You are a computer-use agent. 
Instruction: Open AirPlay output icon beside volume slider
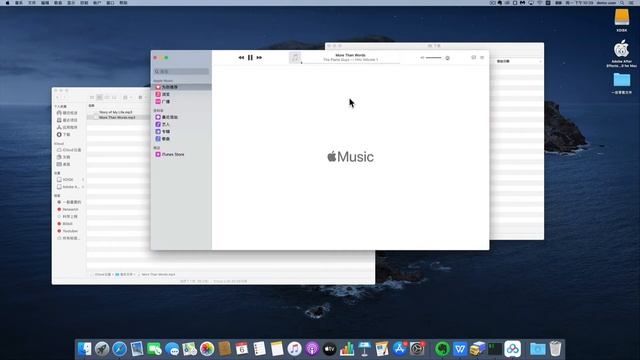coord(447,58)
